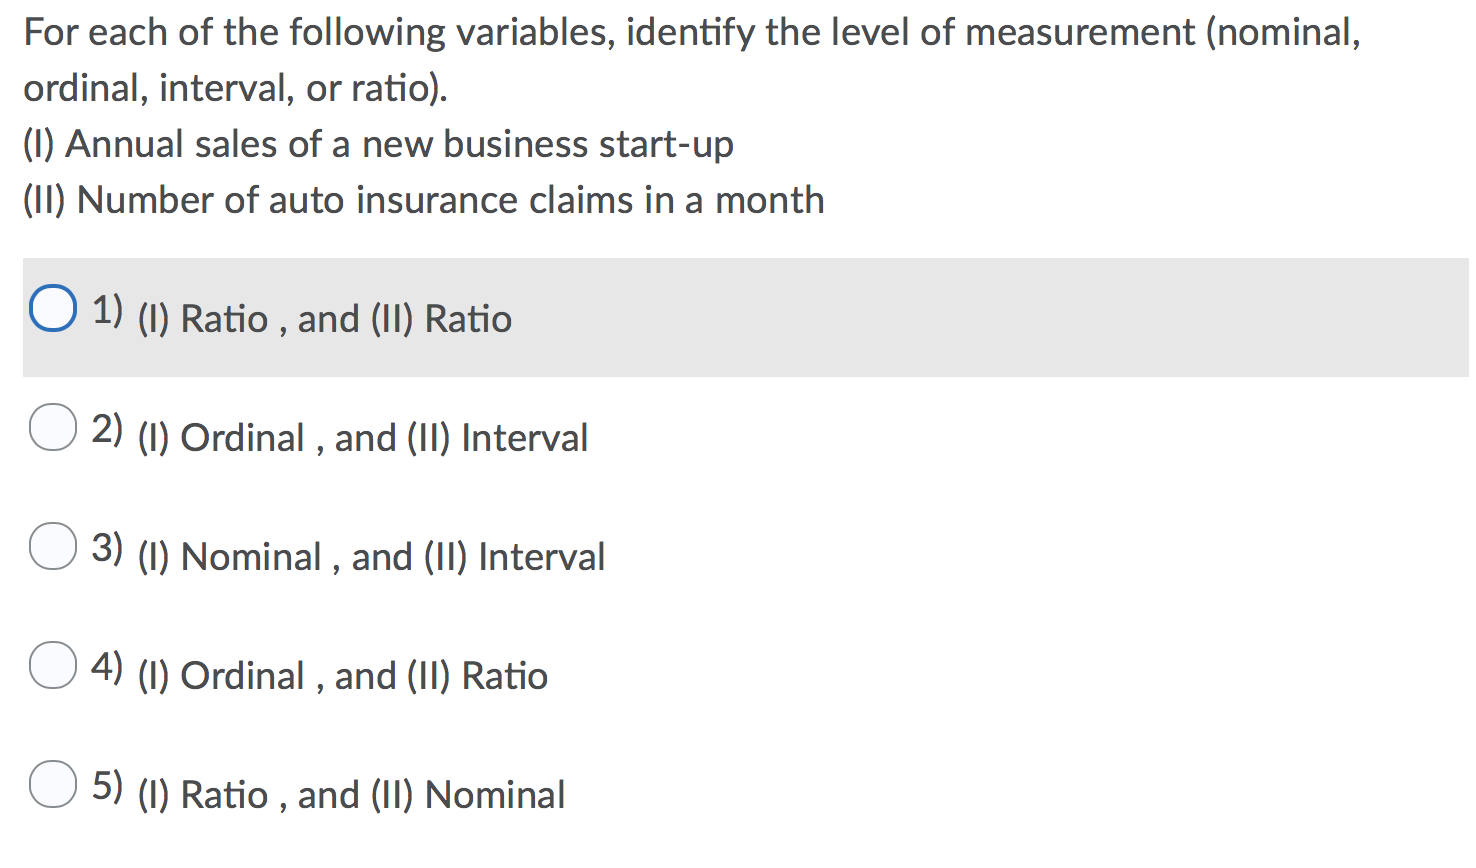Screen dimensions: 1476x868
Task: Select the radio button for option 1
Action: point(53,308)
